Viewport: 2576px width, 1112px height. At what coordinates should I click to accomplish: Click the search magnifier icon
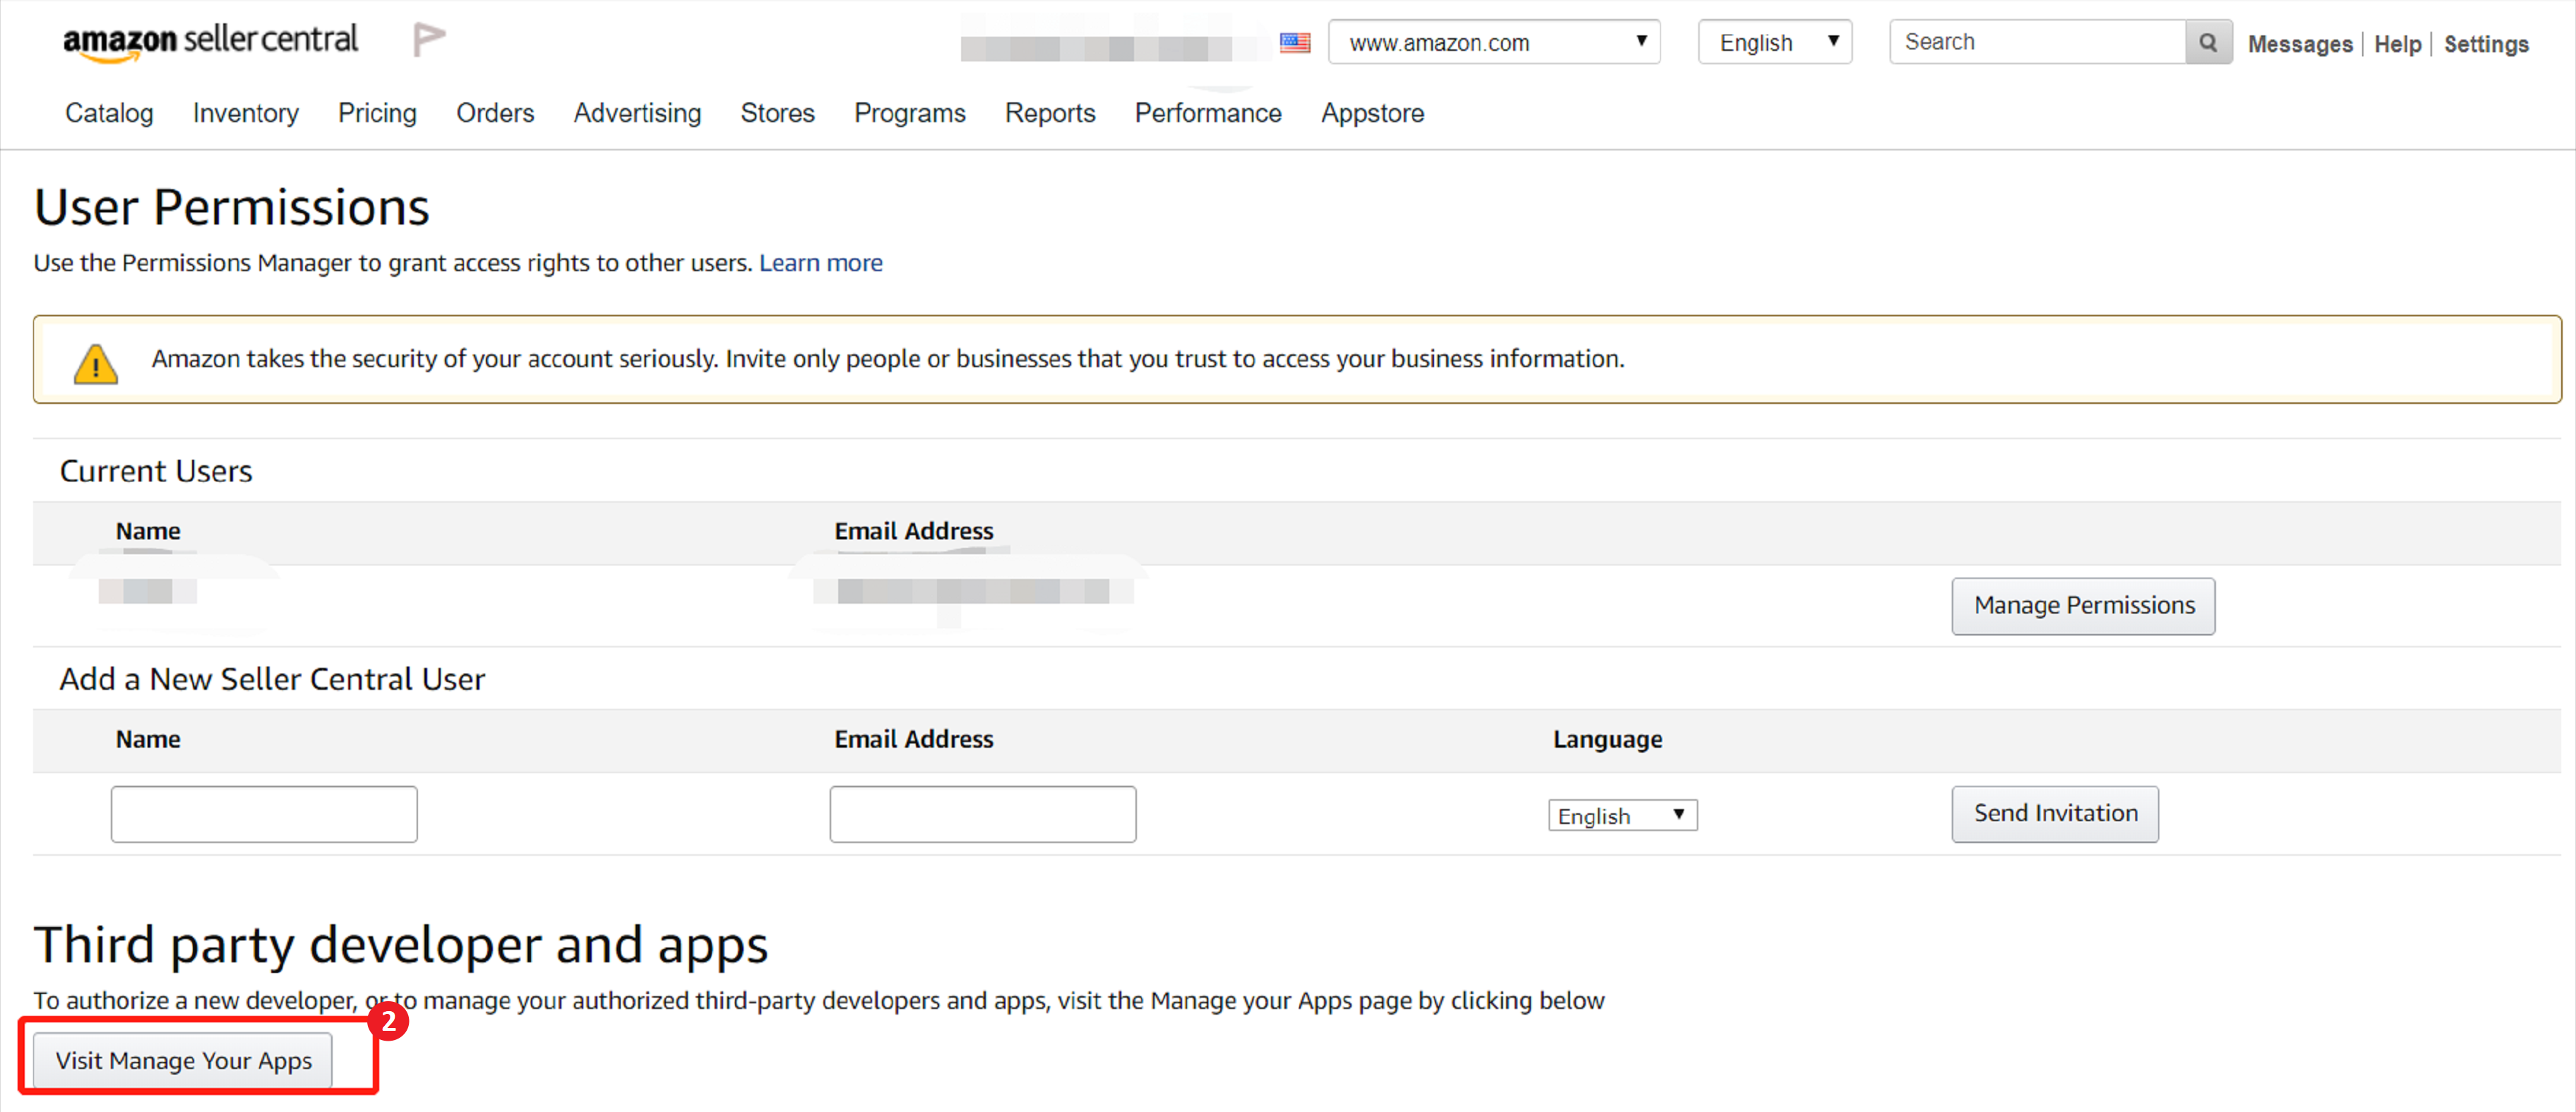coord(2208,42)
